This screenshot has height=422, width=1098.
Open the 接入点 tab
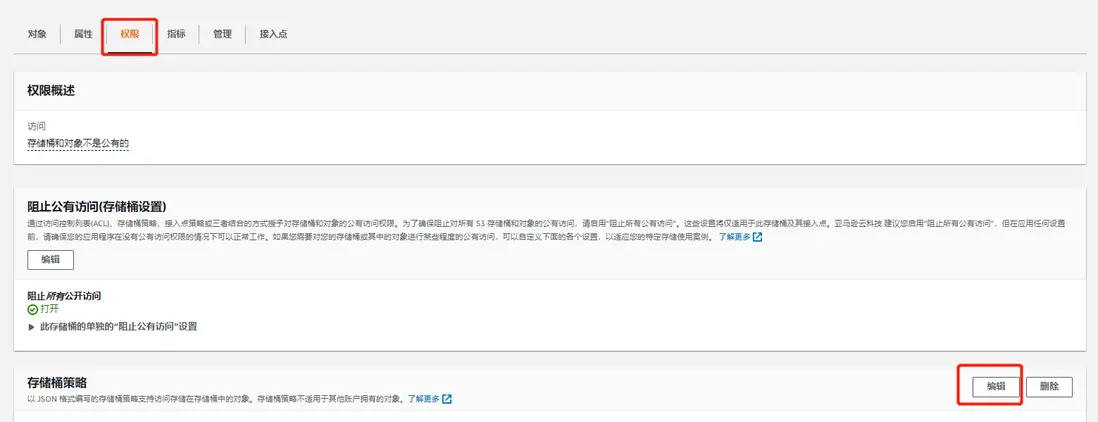click(273, 34)
